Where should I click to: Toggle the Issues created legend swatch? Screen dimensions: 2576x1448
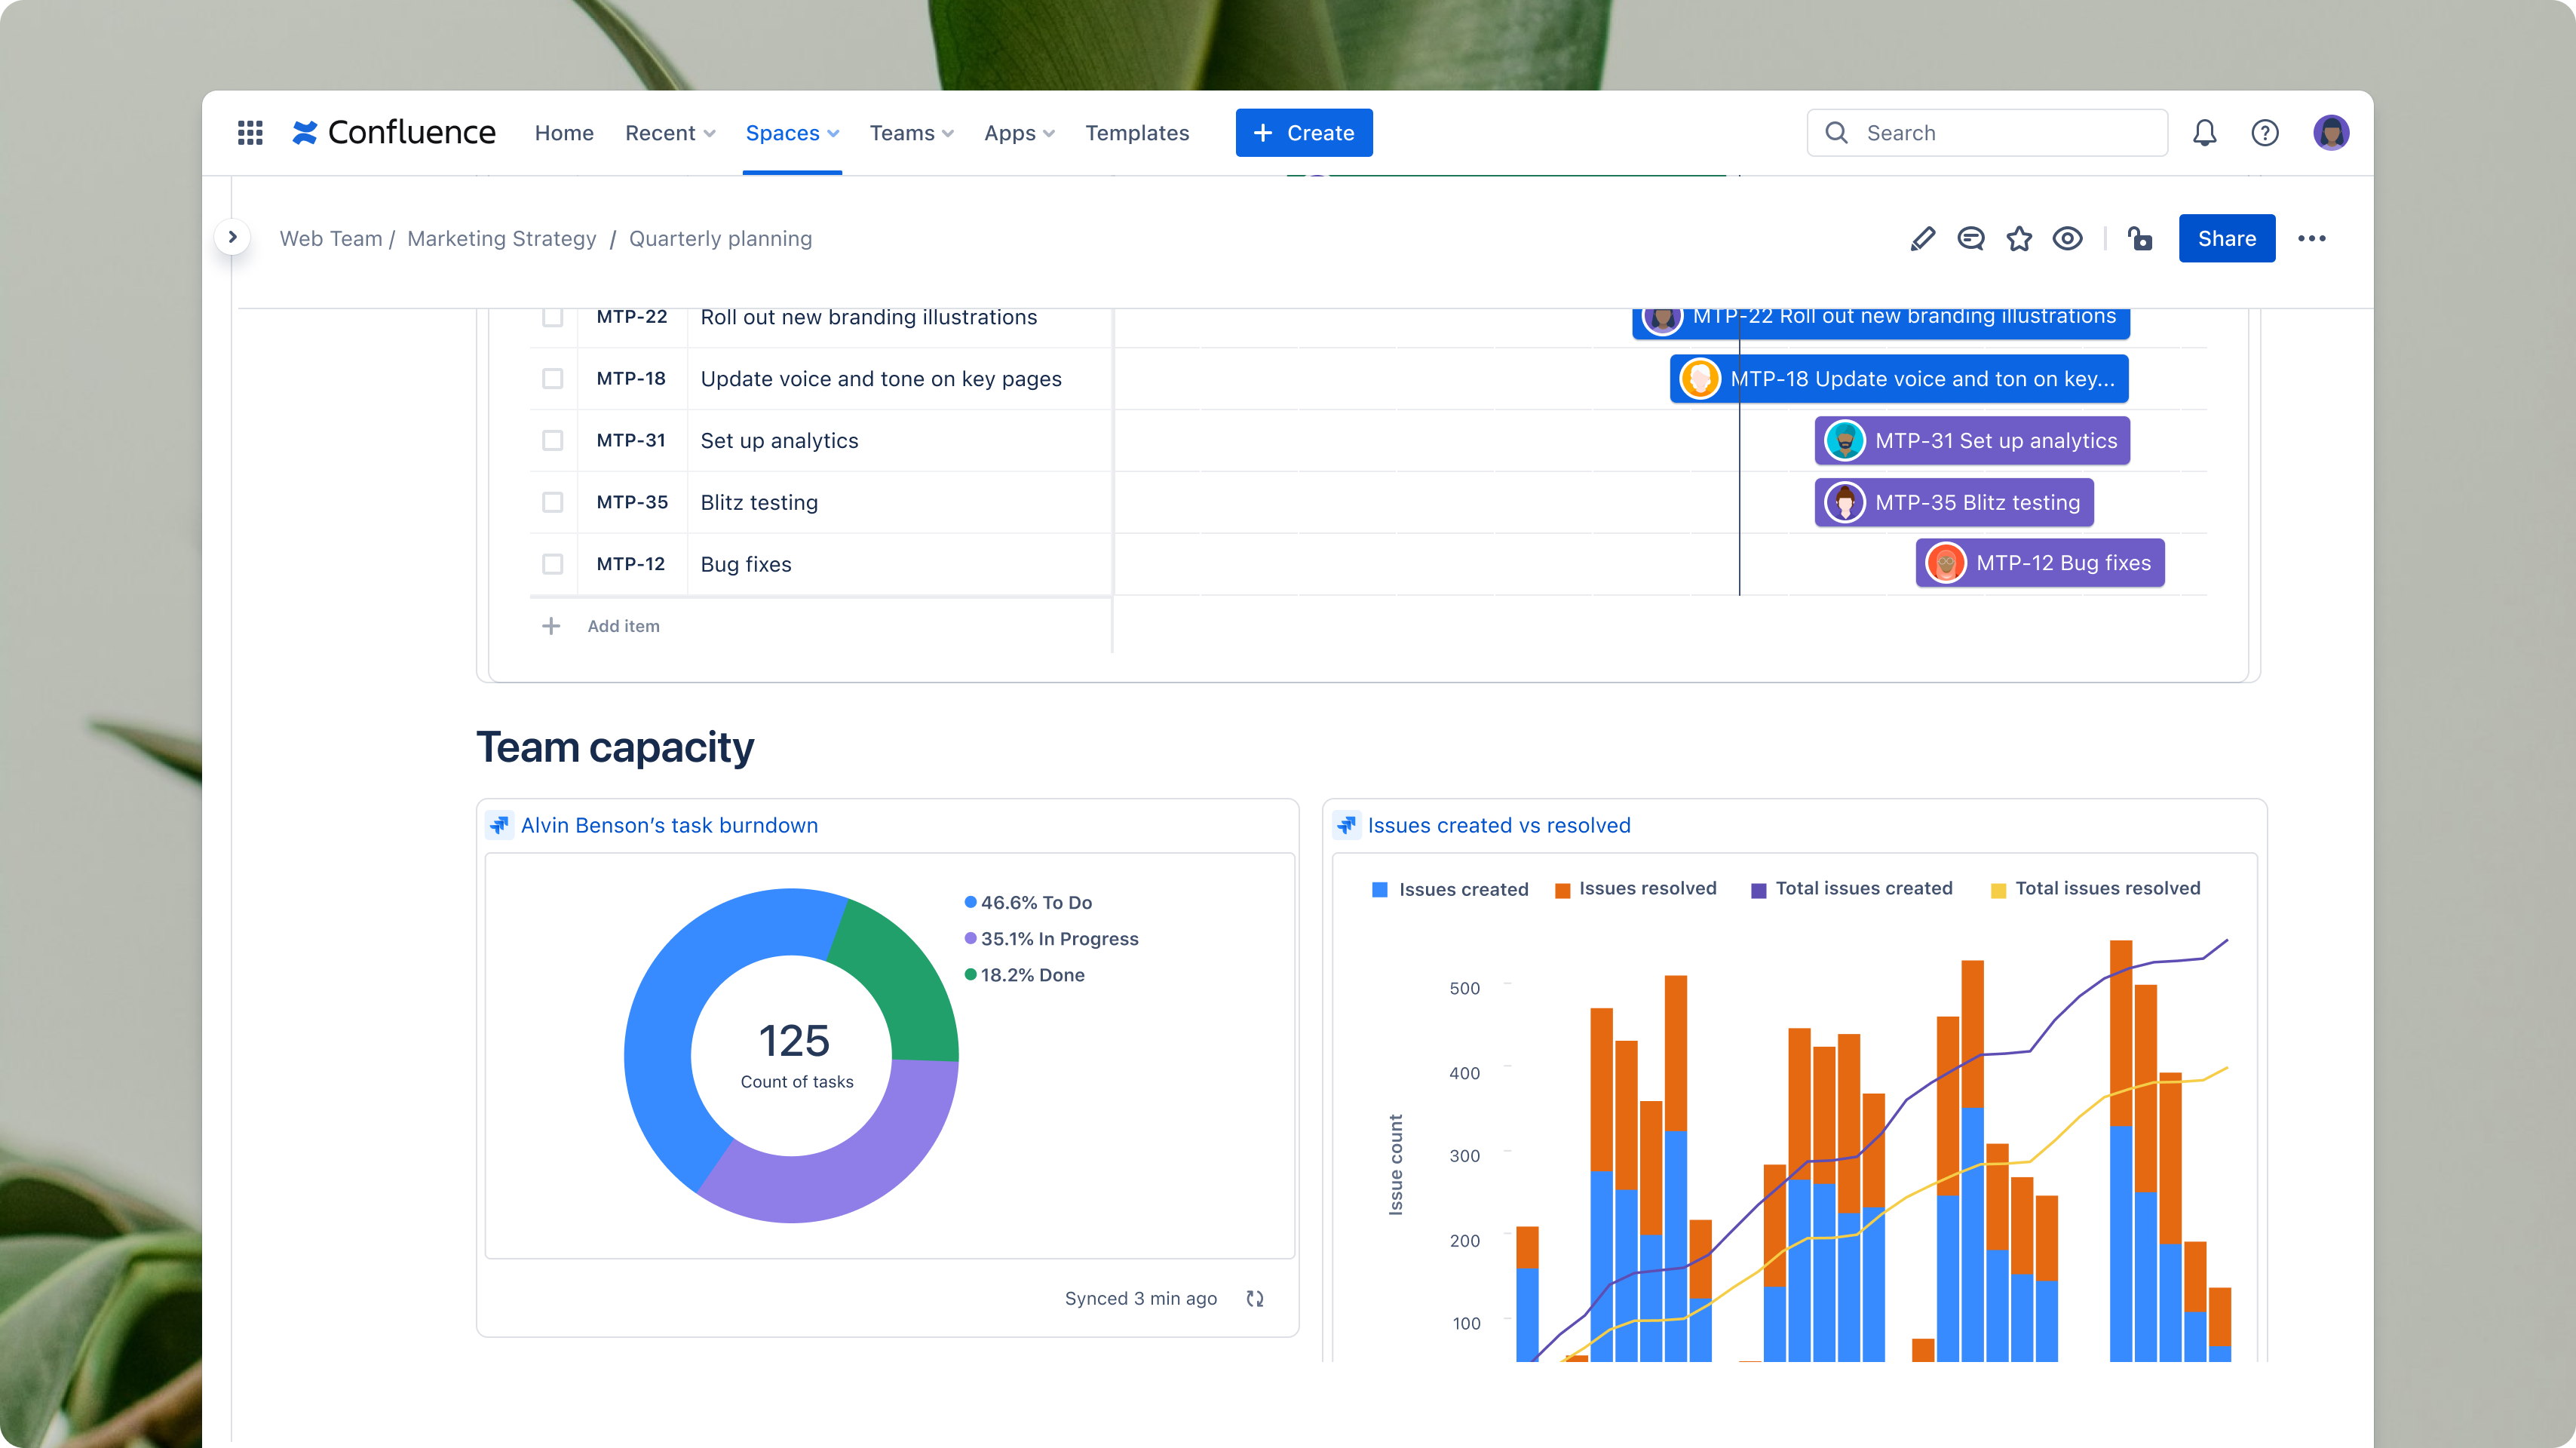click(x=1379, y=890)
